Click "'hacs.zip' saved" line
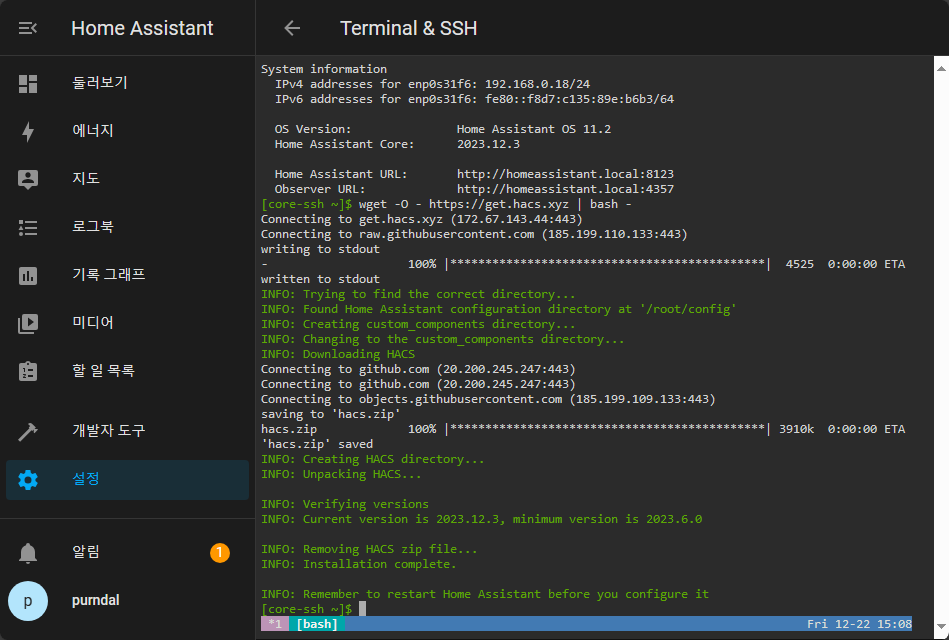 pyautogui.click(x=317, y=444)
